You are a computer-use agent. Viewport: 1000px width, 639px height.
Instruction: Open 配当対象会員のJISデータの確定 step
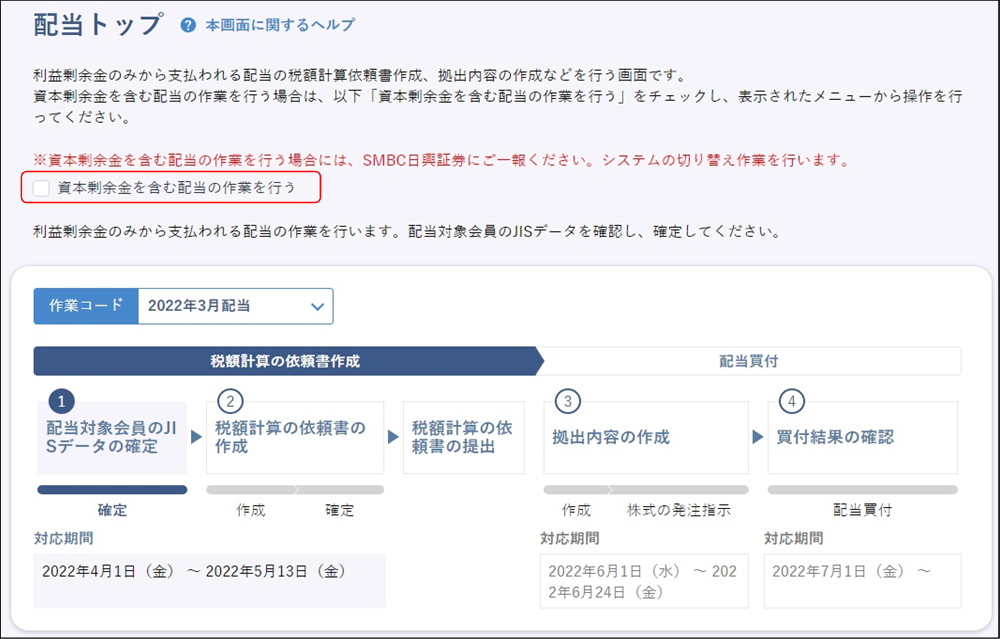click(x=112, y=438)
